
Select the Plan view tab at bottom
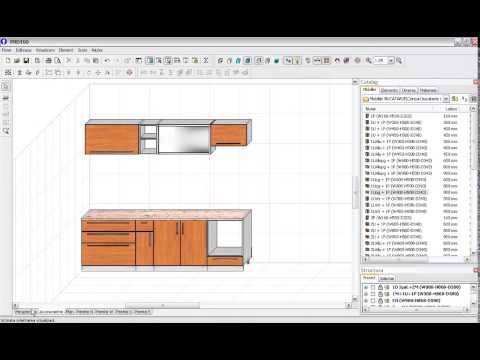[x=69, y=312]
